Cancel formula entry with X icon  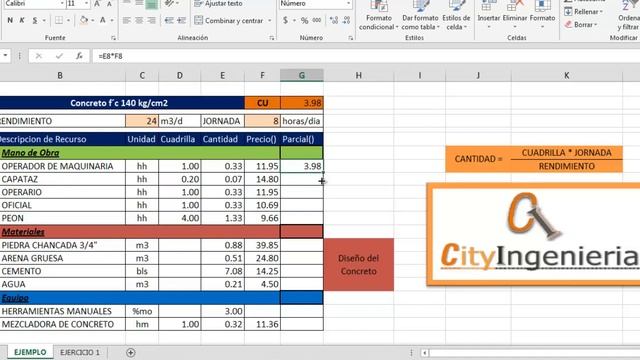coord(39,56)
